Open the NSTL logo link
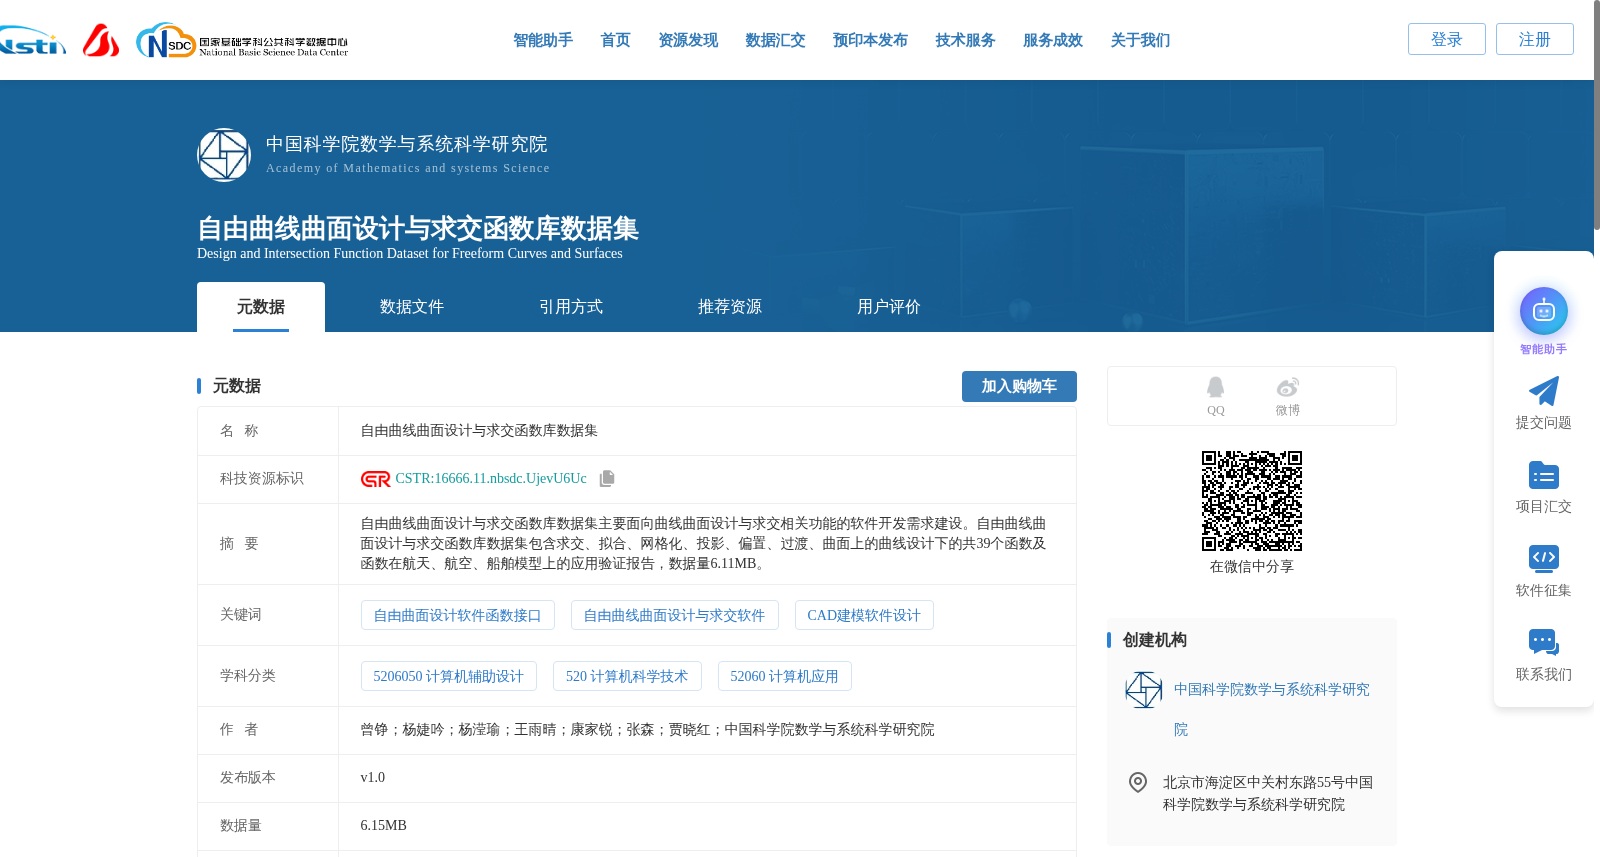Image resolution: width=1600 pixels, height=857 pixels. [x=32, y=41]
